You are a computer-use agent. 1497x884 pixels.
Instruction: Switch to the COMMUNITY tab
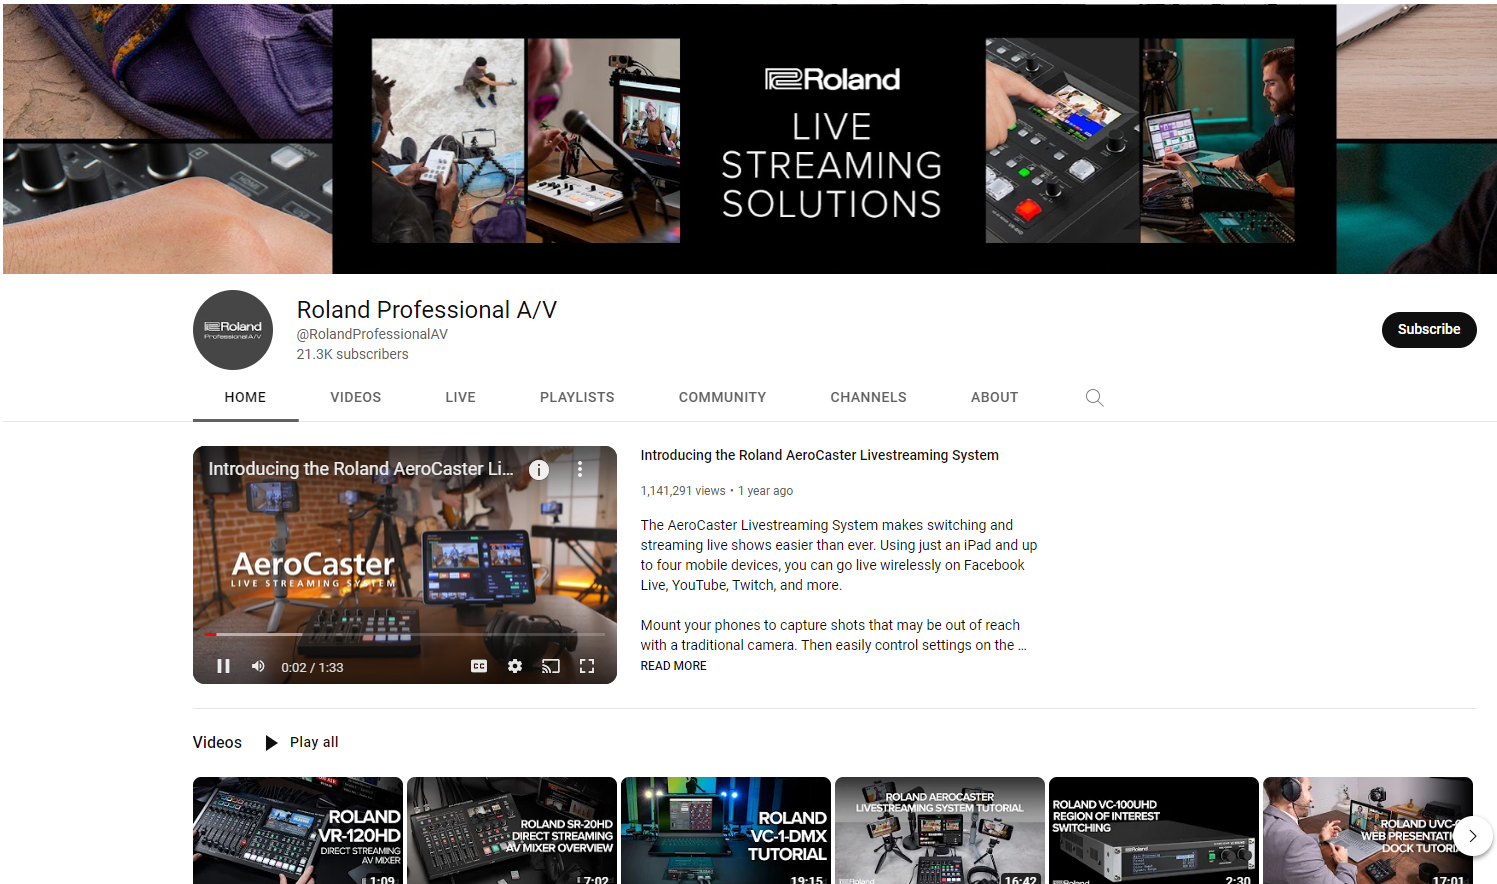(x=722, y=397)
